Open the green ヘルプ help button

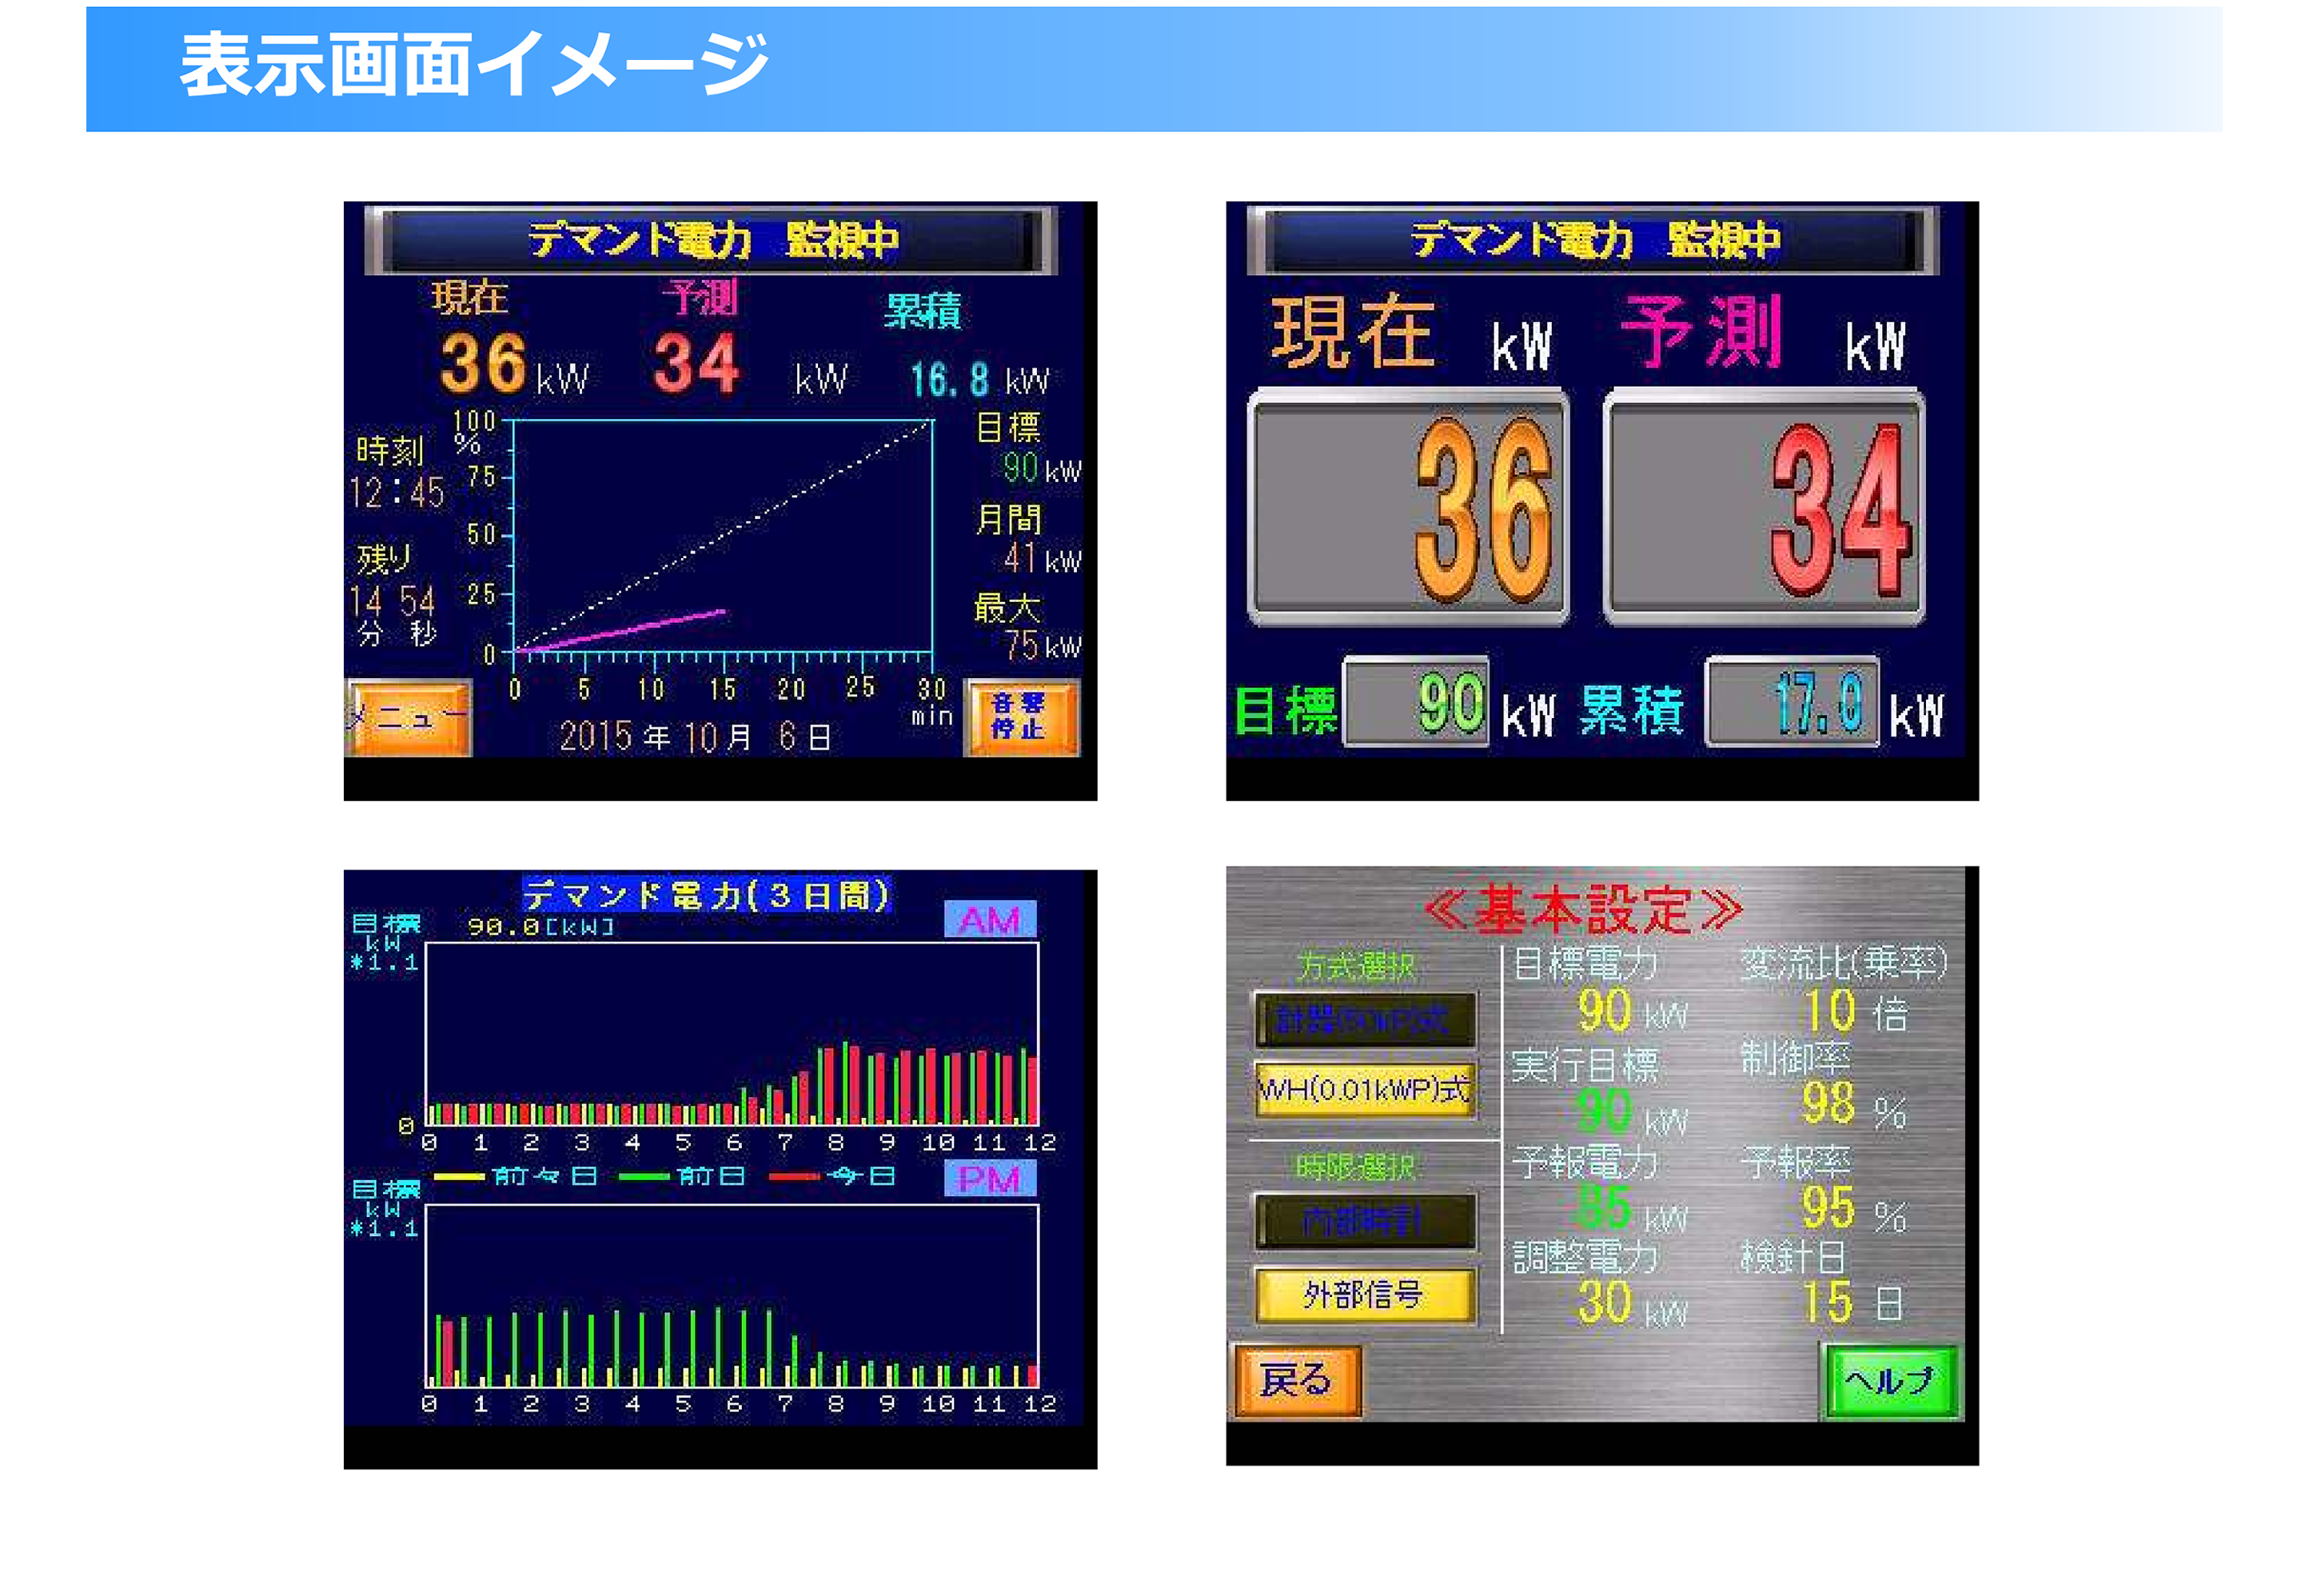pos(1890,1382)
